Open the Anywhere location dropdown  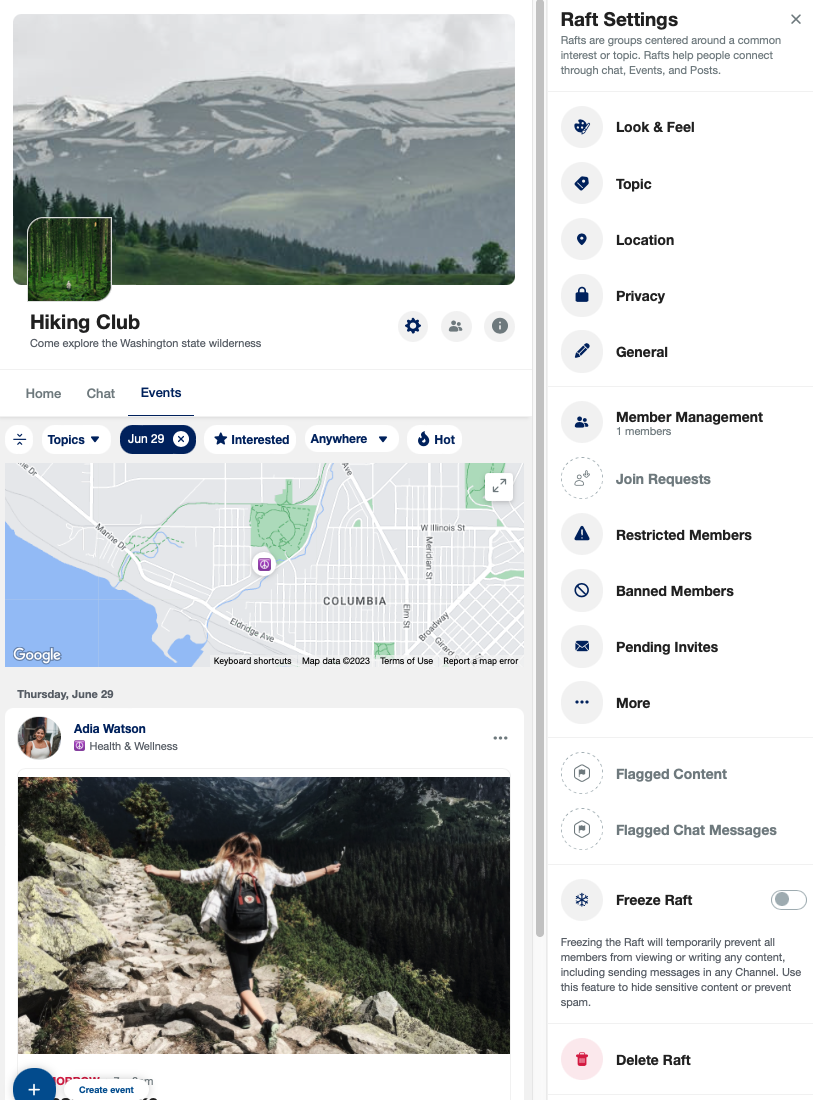(351, 439)
